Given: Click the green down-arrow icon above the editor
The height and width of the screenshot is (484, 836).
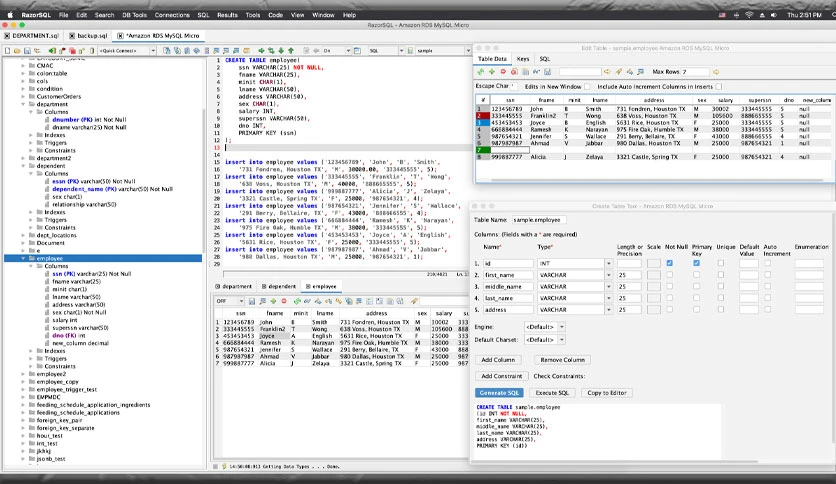Looking at the screenshot, I should click(282, 51).
